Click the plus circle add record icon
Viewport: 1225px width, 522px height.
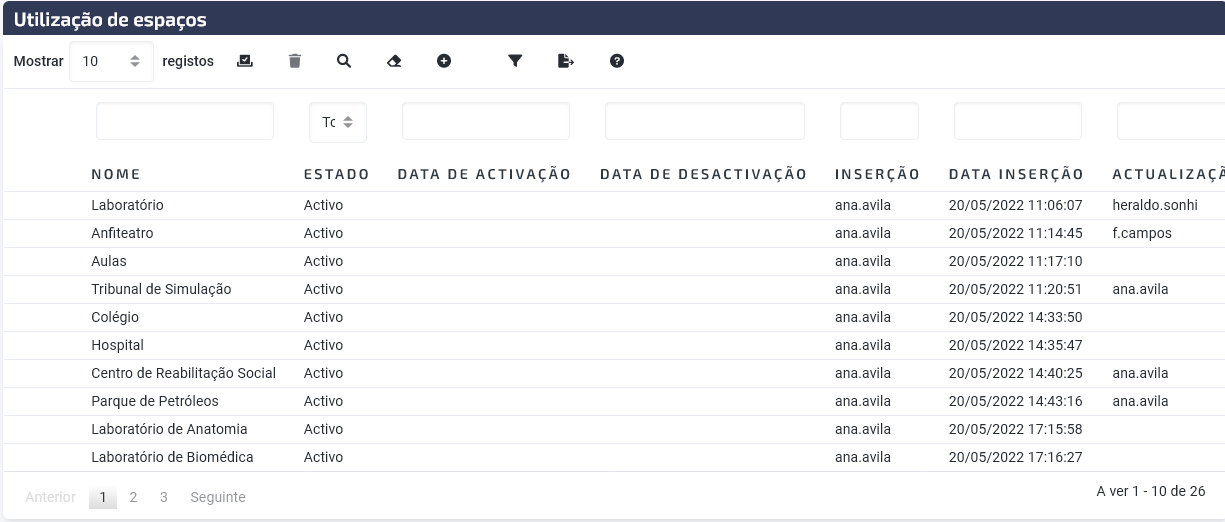[x=444, y=61]
